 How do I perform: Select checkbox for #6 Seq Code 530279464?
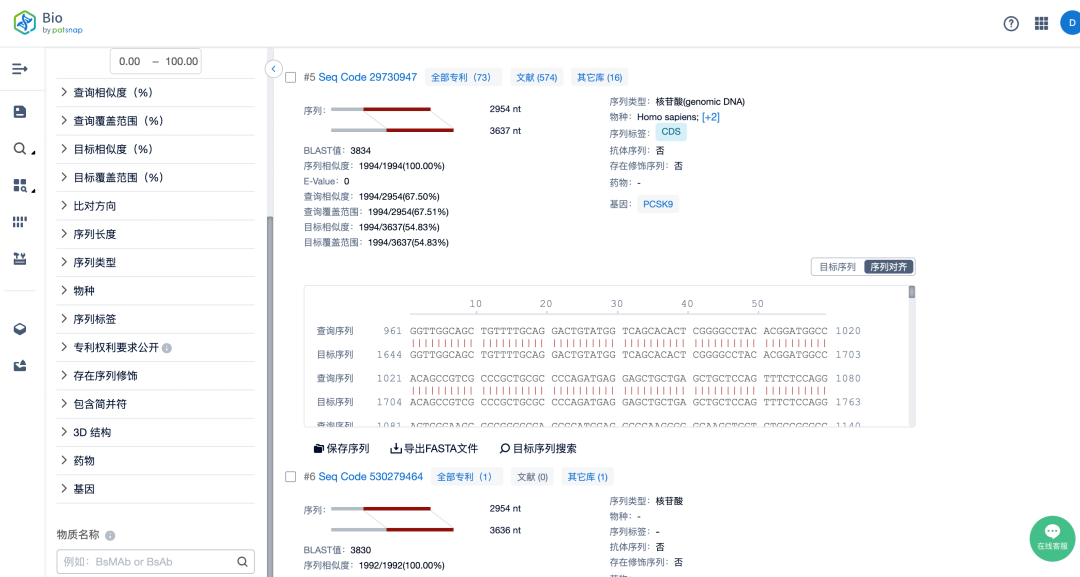coord(291,477)
